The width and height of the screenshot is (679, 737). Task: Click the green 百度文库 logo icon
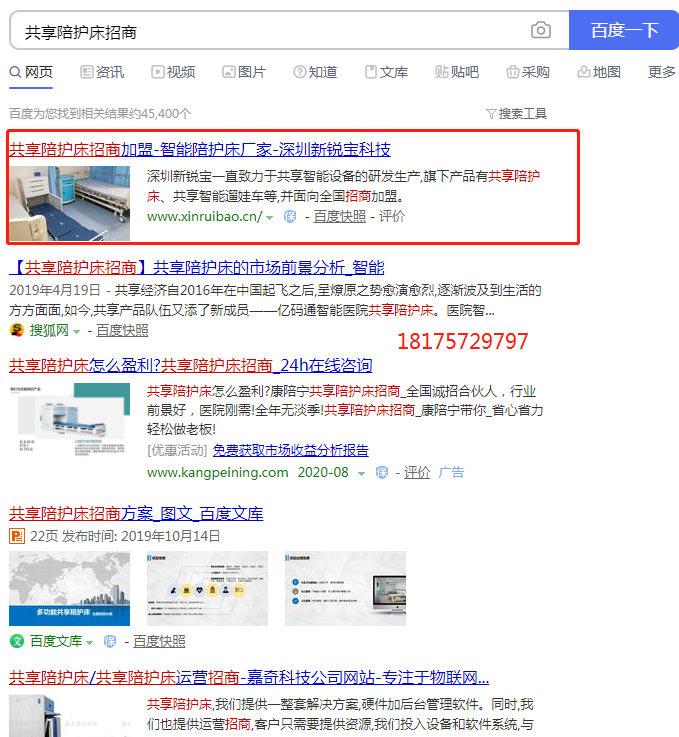17,641
